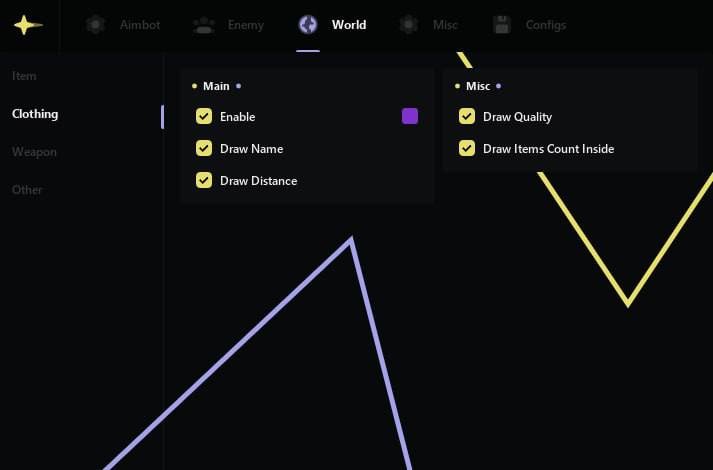This screenshot has height=470, width=713.
Task: Click the World globe icon
Action: coord(308,25)
